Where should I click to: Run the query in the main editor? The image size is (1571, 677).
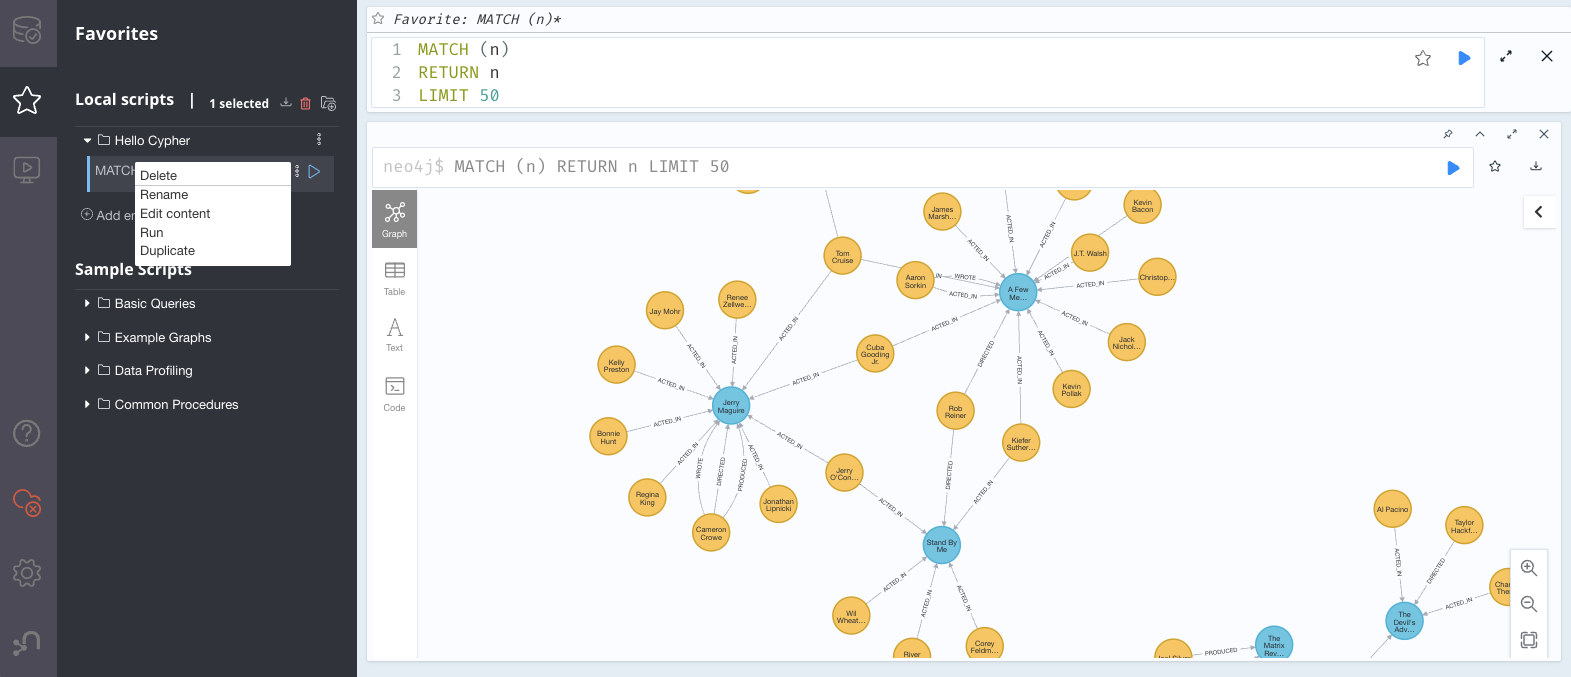pos(1464,59)
